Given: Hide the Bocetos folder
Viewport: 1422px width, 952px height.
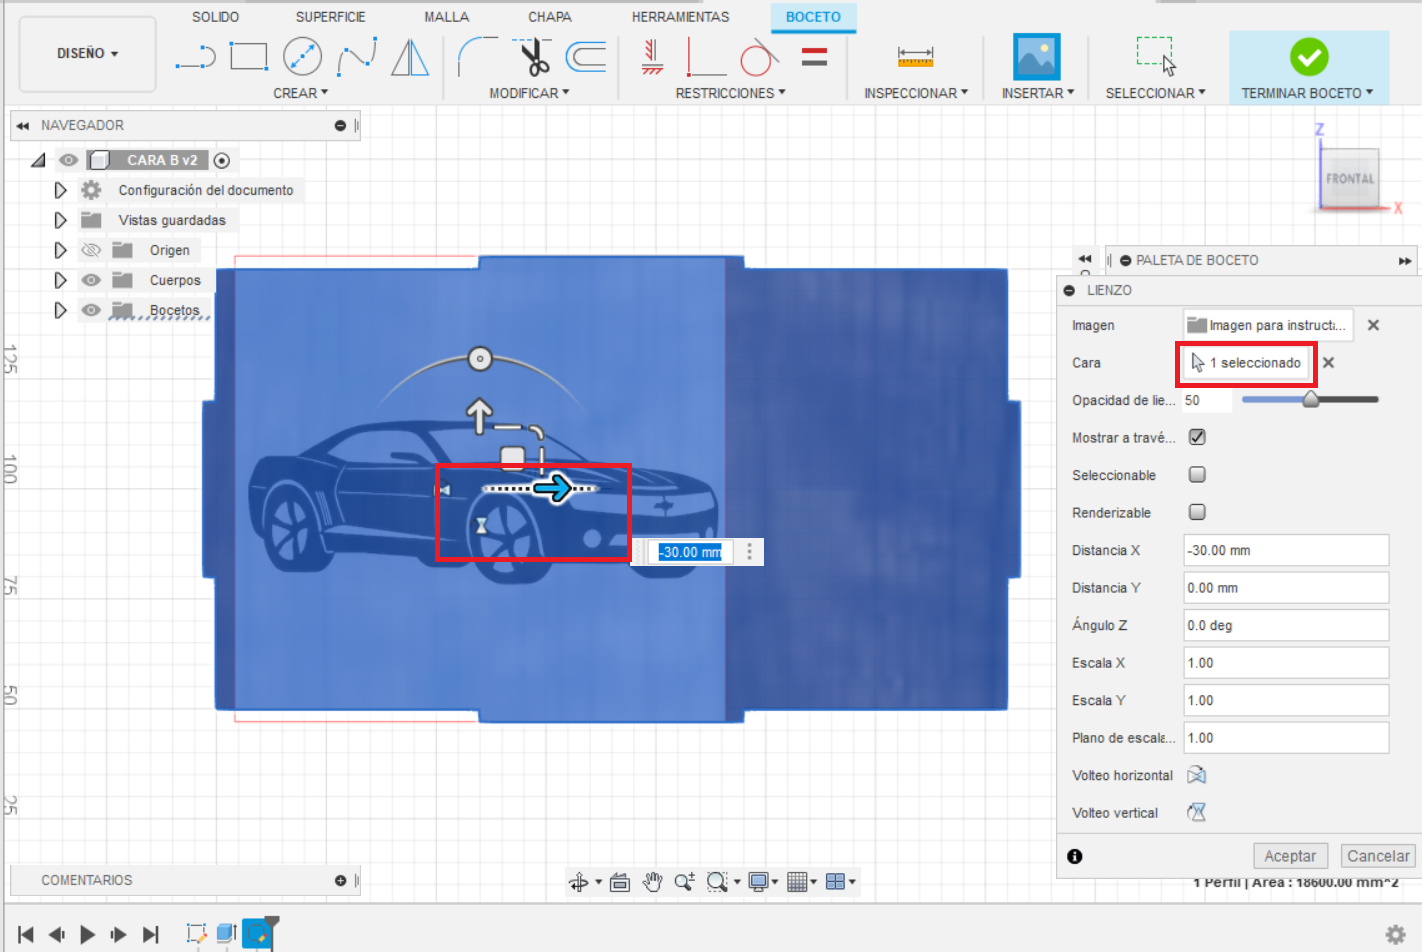Looking at the screenshot, I should click(x=91, y=310).
